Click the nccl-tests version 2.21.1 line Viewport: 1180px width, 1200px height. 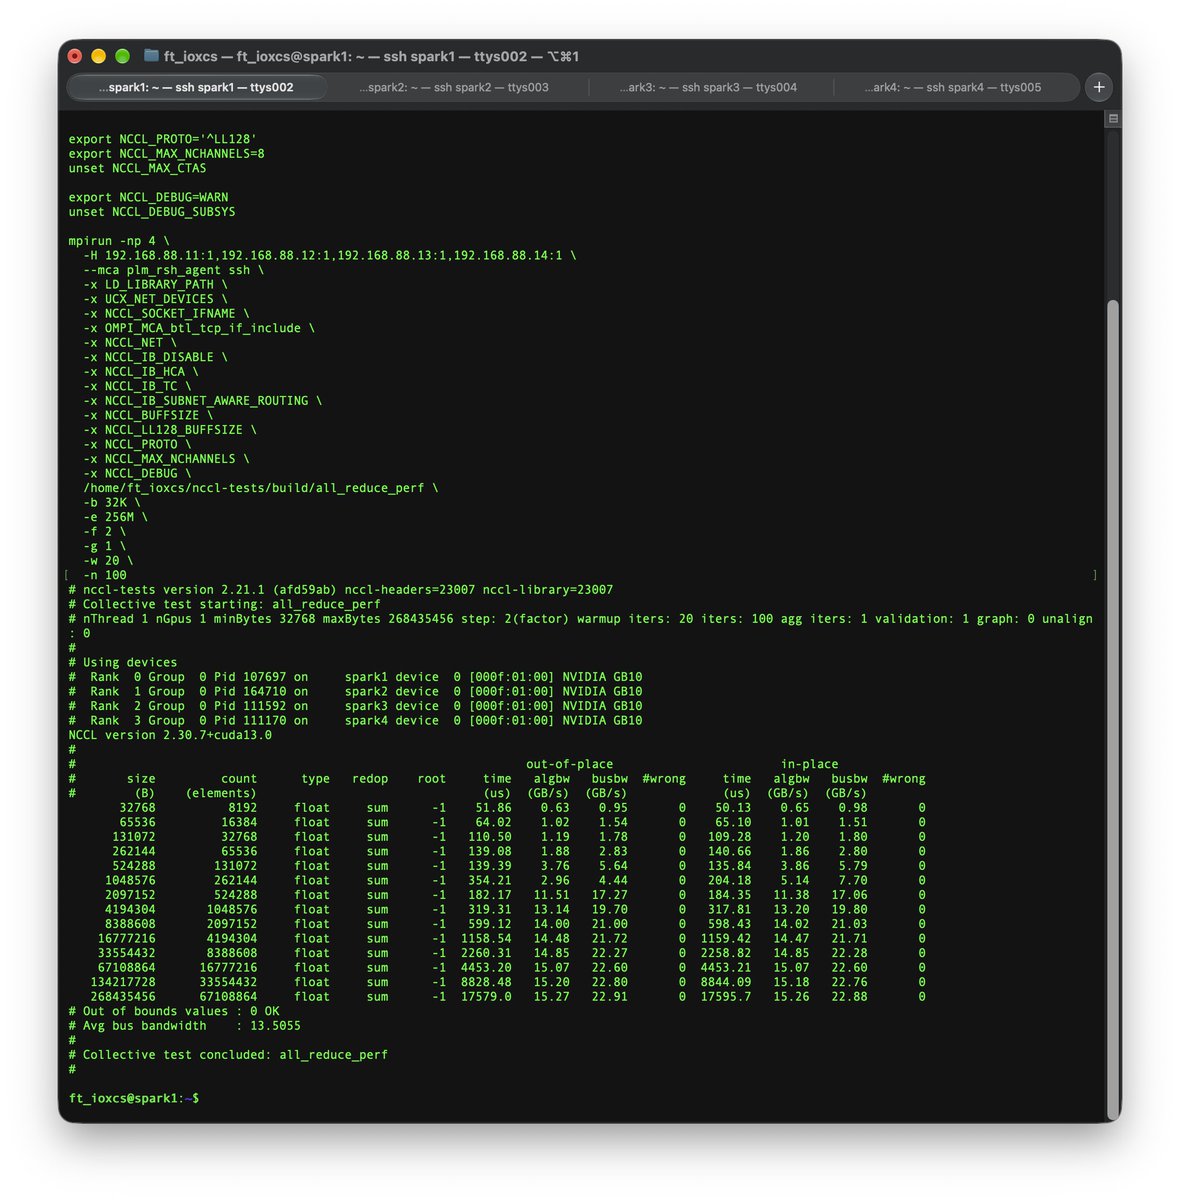341,590
